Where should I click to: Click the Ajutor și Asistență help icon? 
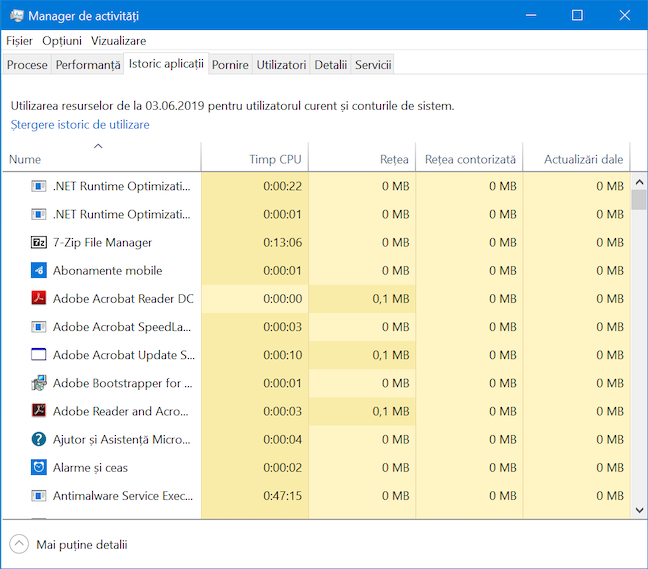point(38,439)
